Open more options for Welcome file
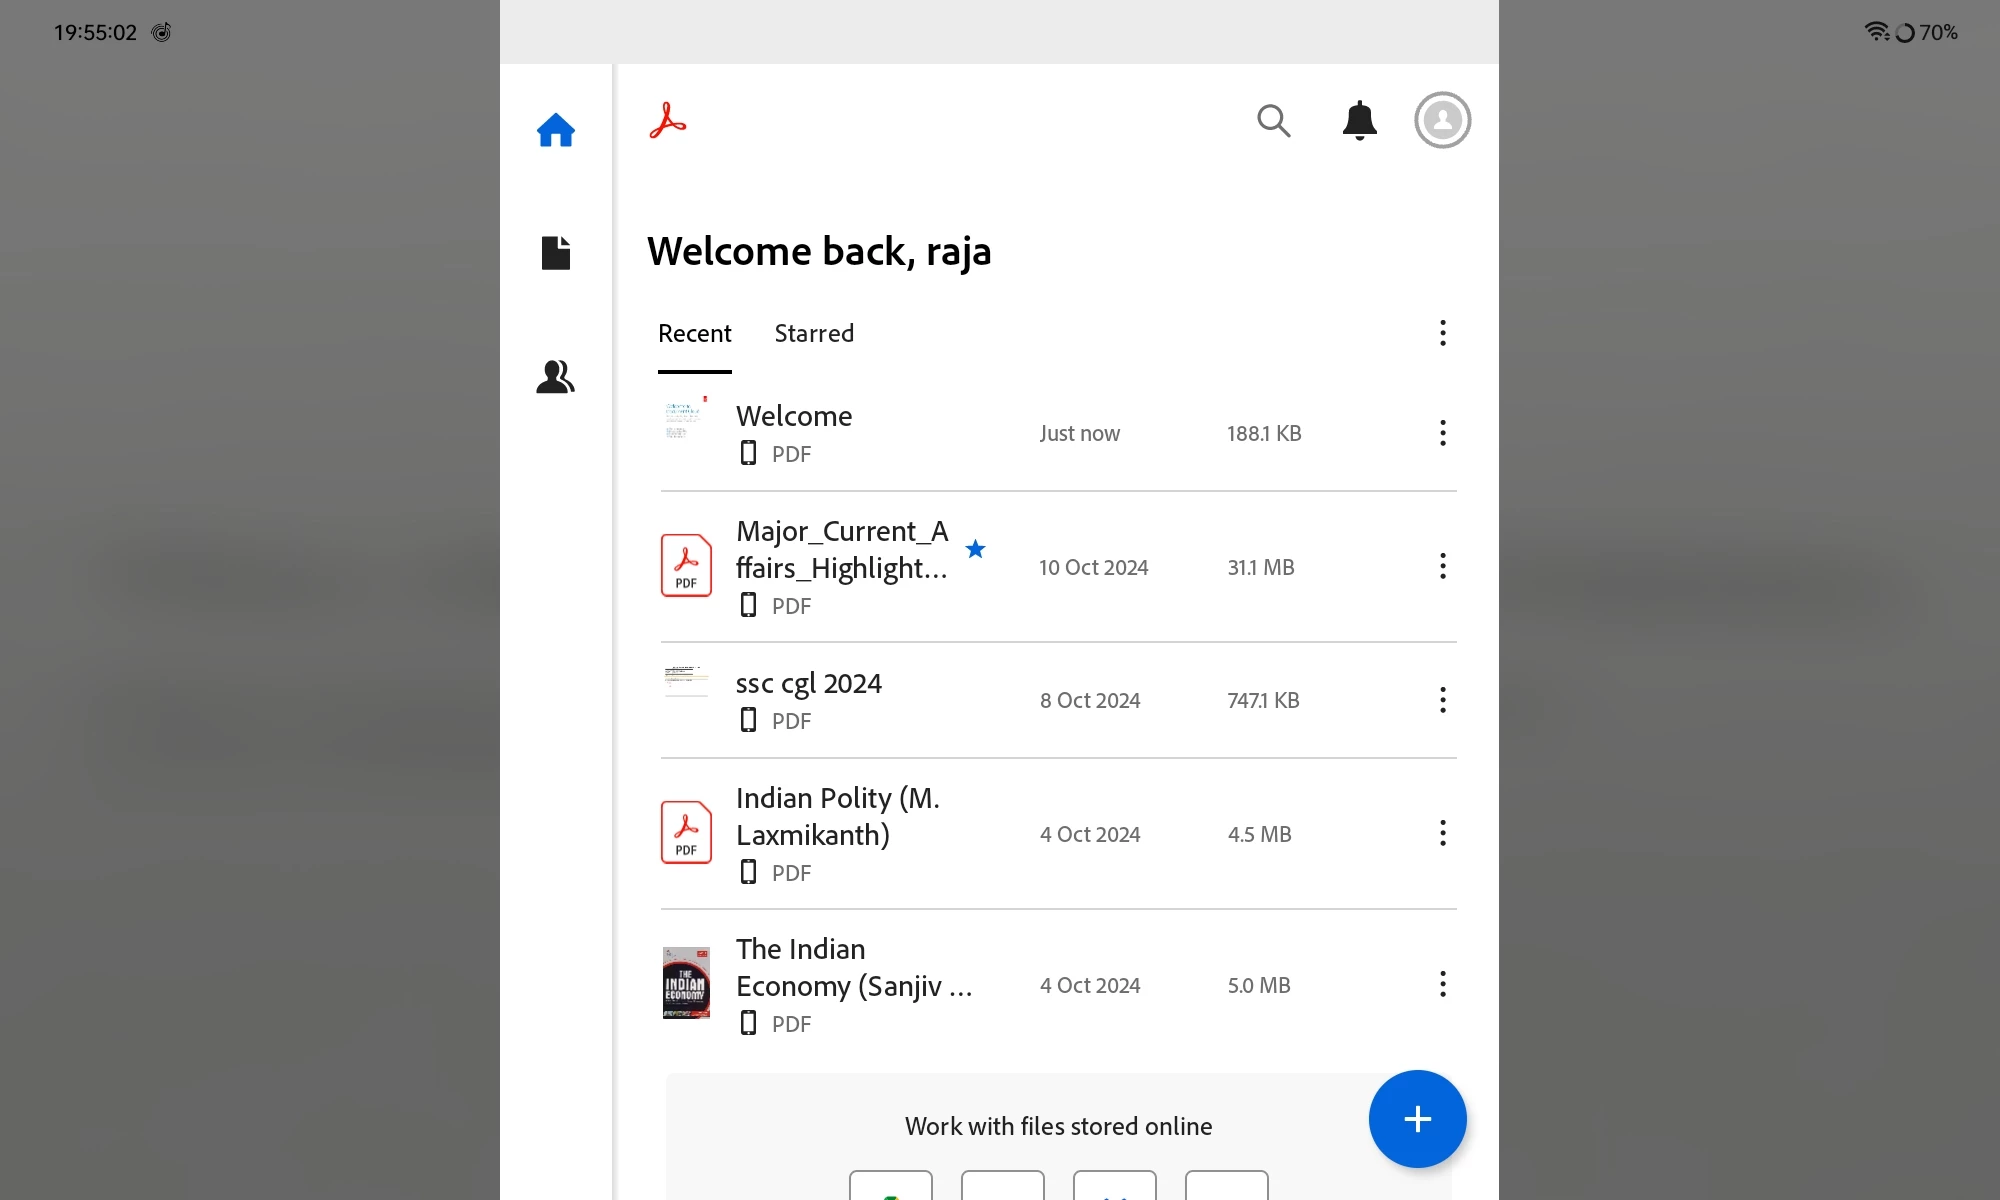The image size is (2000, 1200). coord(1442,433)
